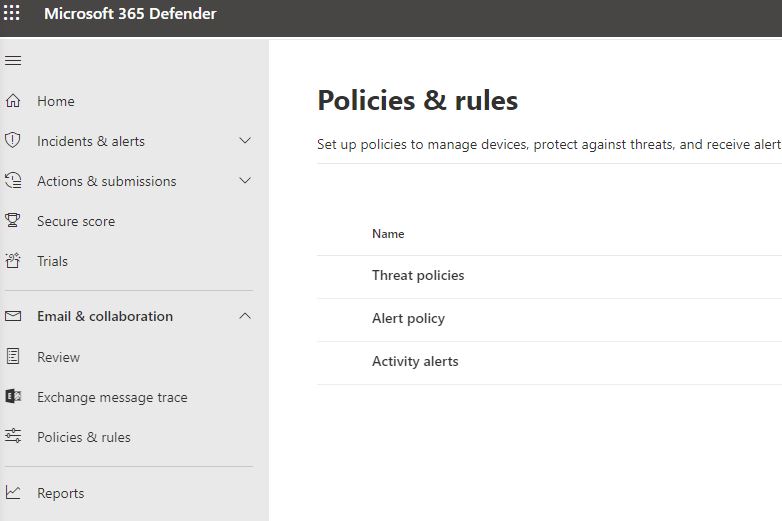Open Activity alerts row

click(549, 361)
